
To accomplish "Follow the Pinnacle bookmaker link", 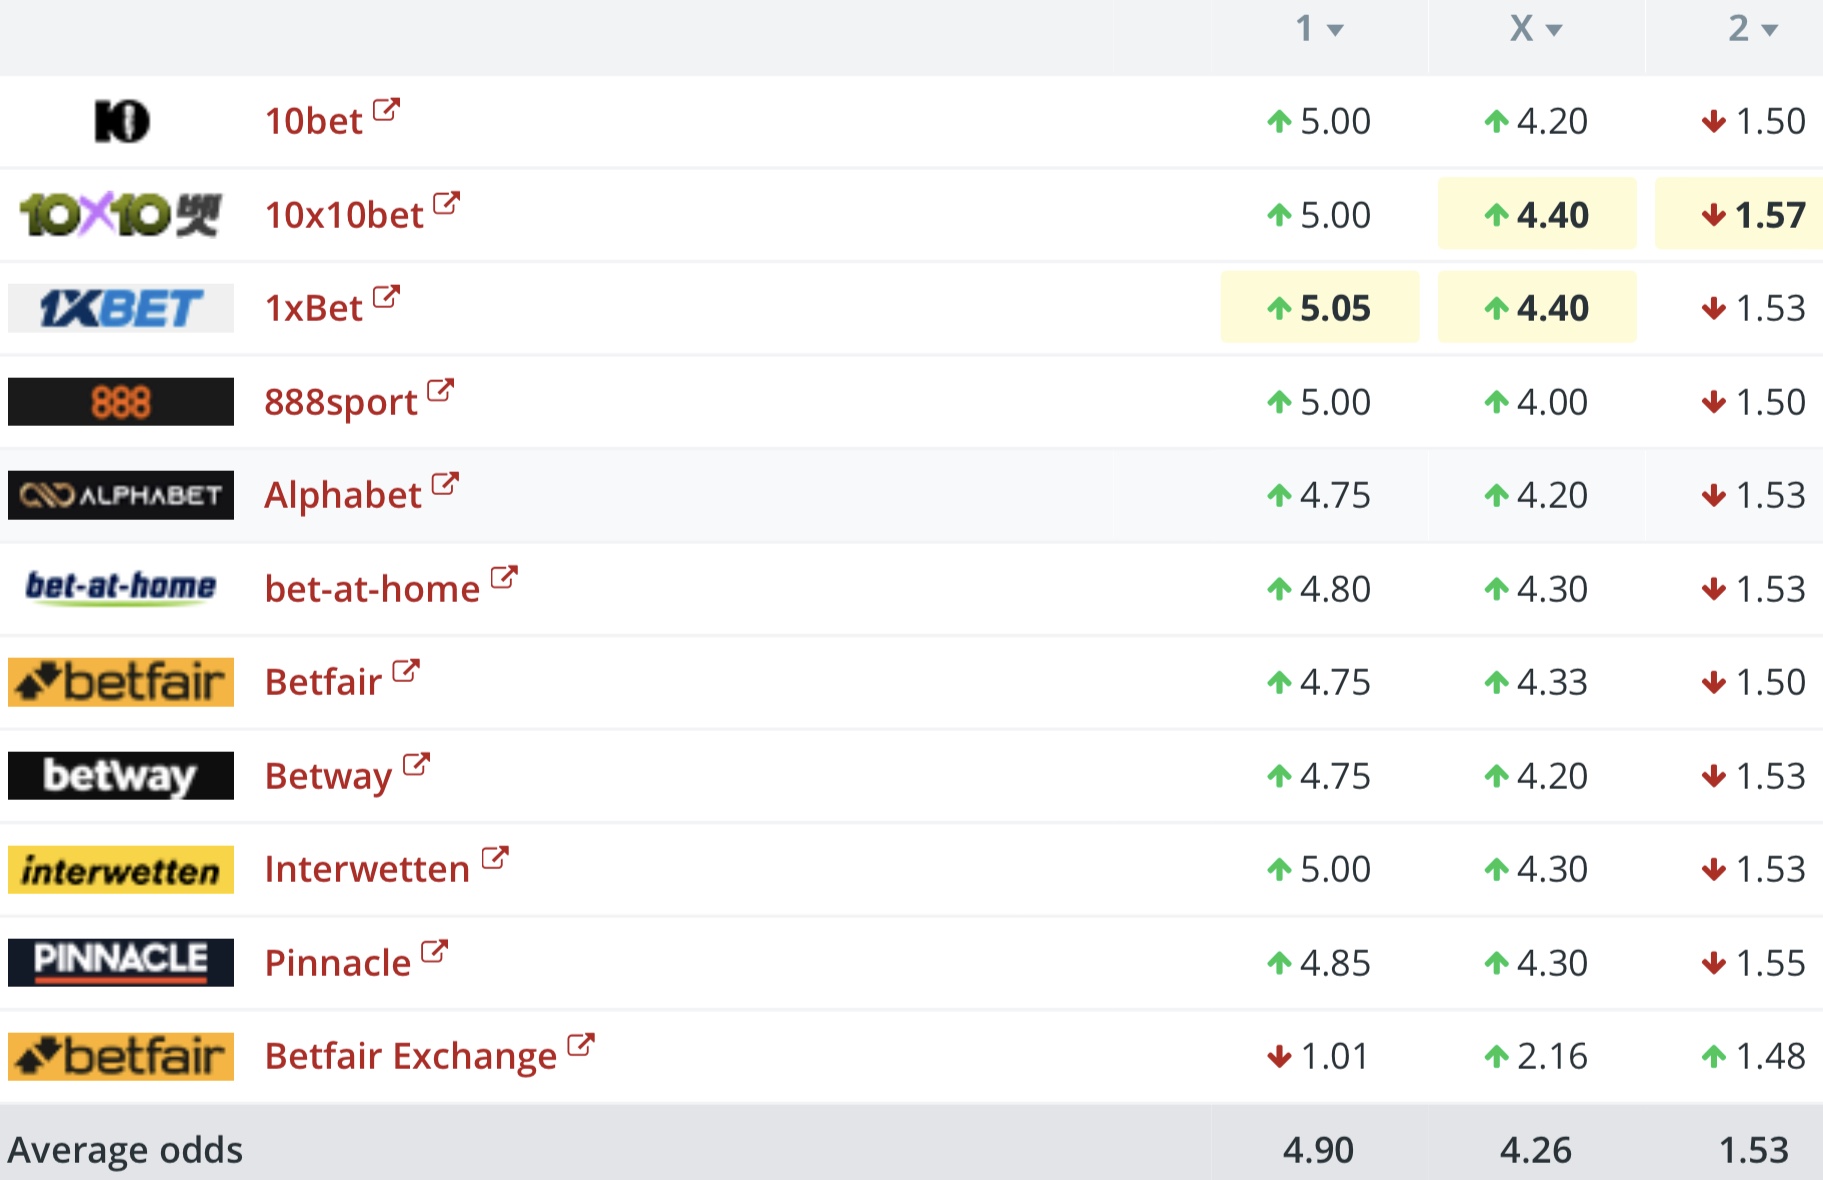I will pyautogui.click(x=338, y=963).
